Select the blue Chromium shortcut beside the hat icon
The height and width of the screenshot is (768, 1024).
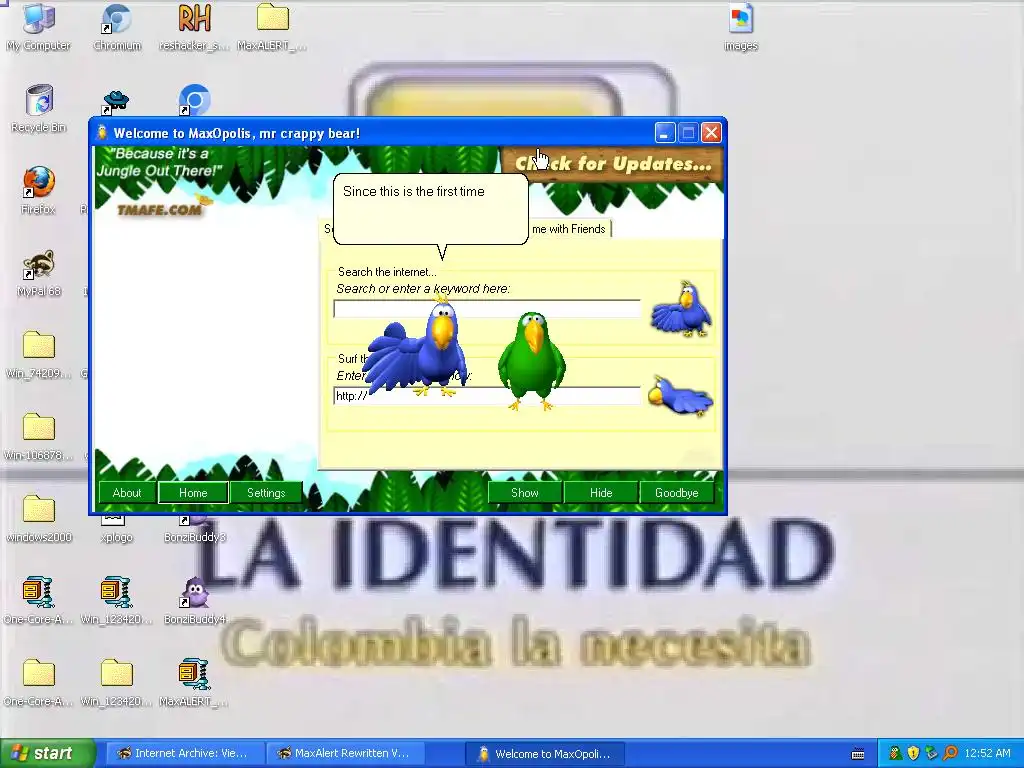[193, 101]
